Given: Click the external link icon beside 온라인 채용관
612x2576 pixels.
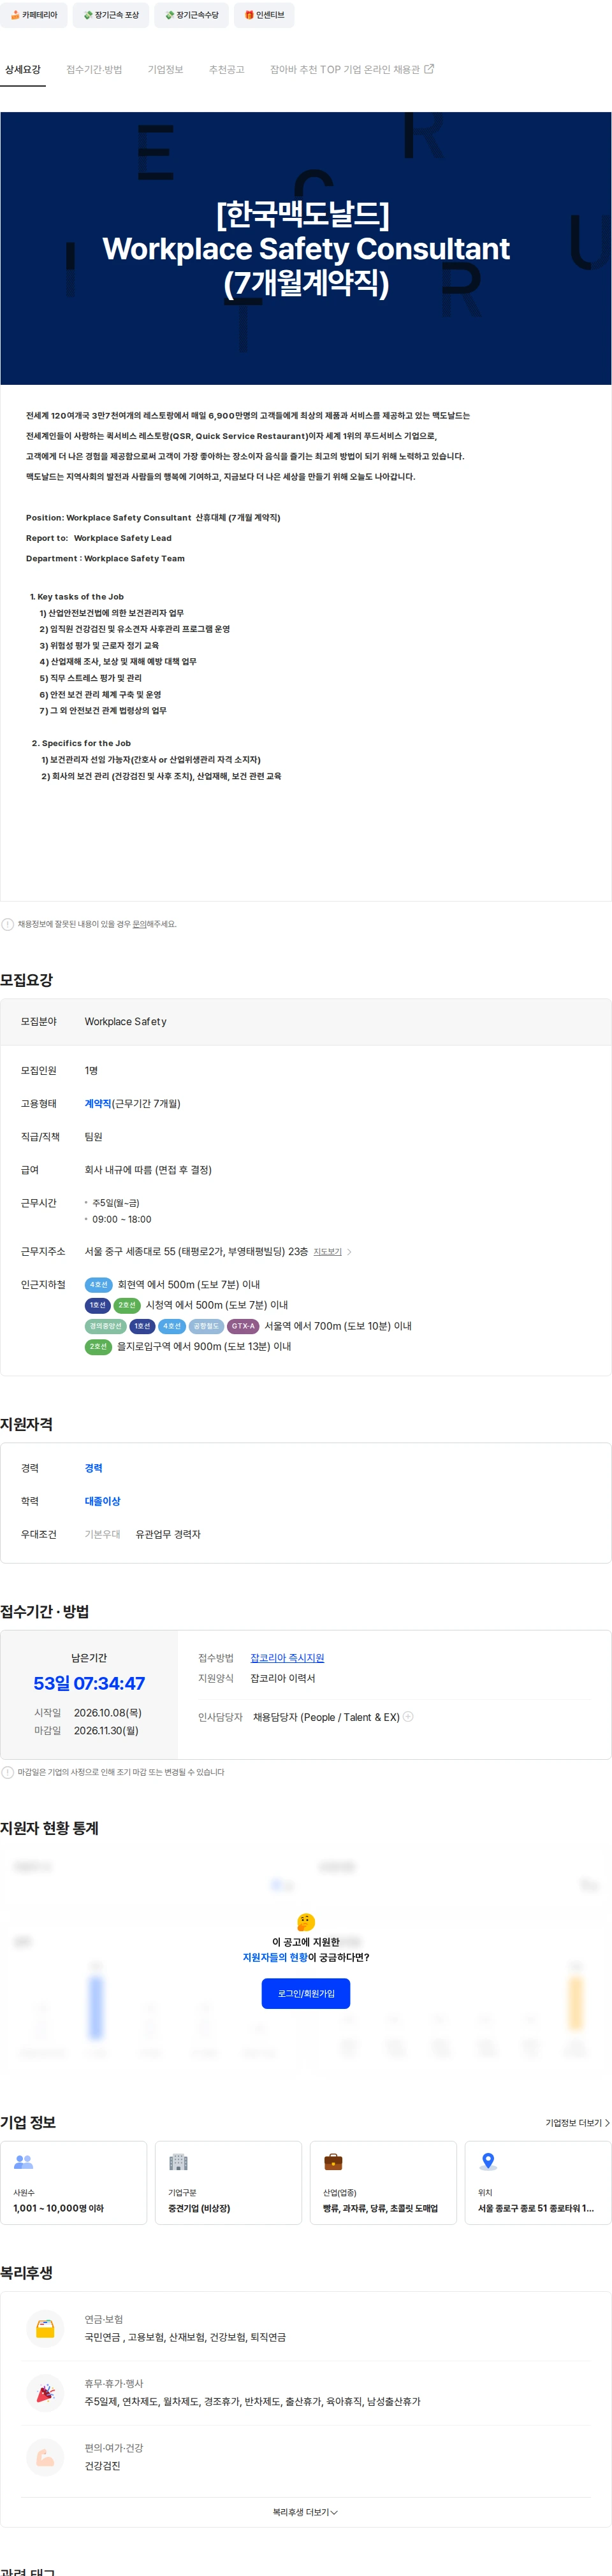Looking at the screenshot, I should pyautogui.click(x=429, y=69).
